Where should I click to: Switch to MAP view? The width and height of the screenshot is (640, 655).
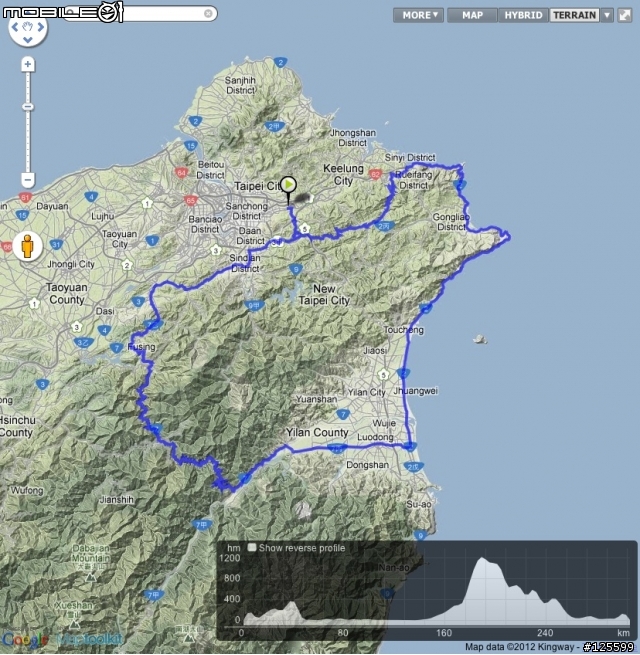pyautogui.click(x=472, y=15)
